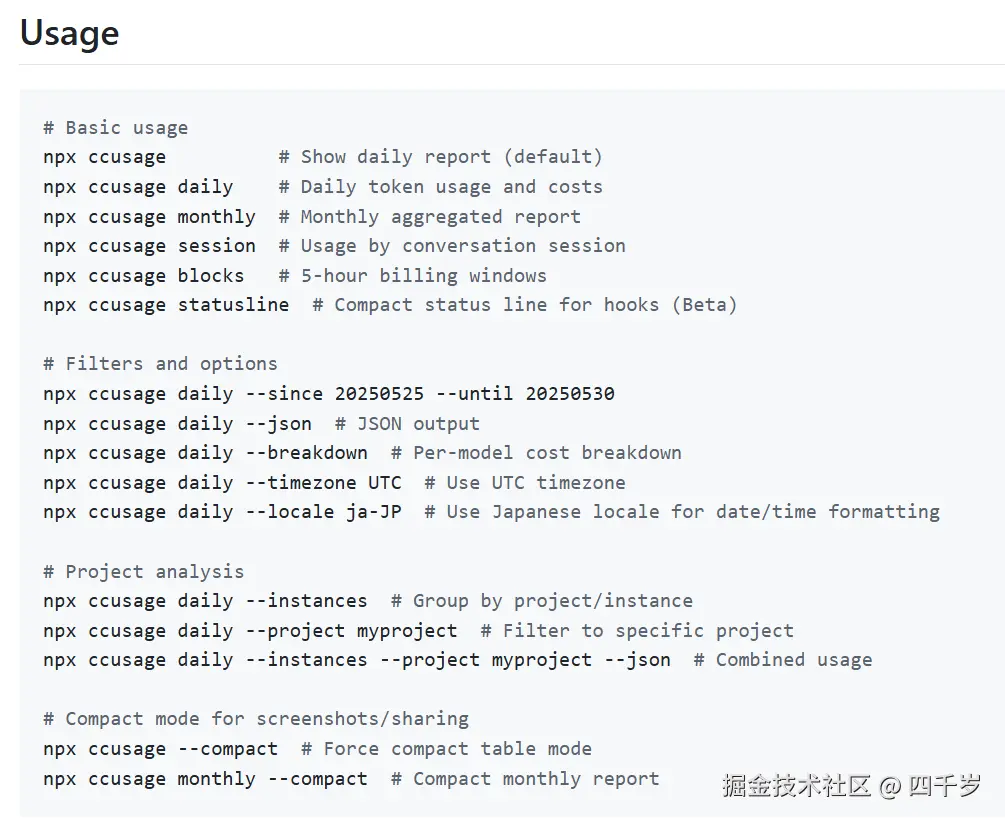Click the 'npx ccusage statusline' command
This screenshot has height=822, width=1005.
[166, 305]
